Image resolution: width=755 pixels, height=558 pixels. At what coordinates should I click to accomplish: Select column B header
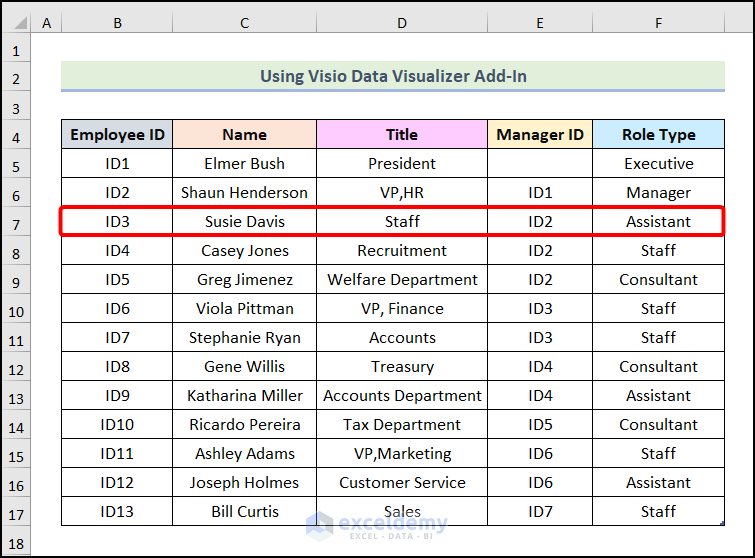pyautogui.click(x=117, y=21)
